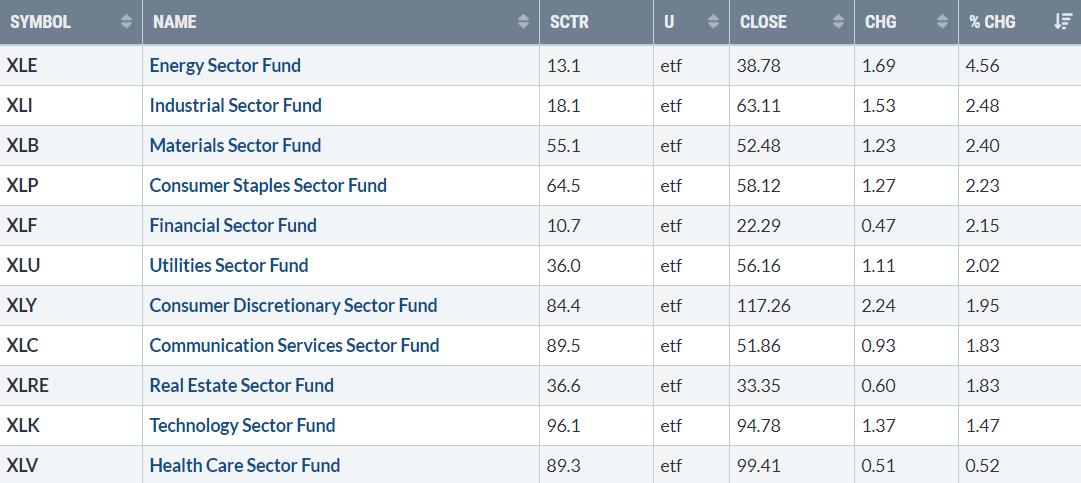Open the Health Care Sector Fund link

245,465
